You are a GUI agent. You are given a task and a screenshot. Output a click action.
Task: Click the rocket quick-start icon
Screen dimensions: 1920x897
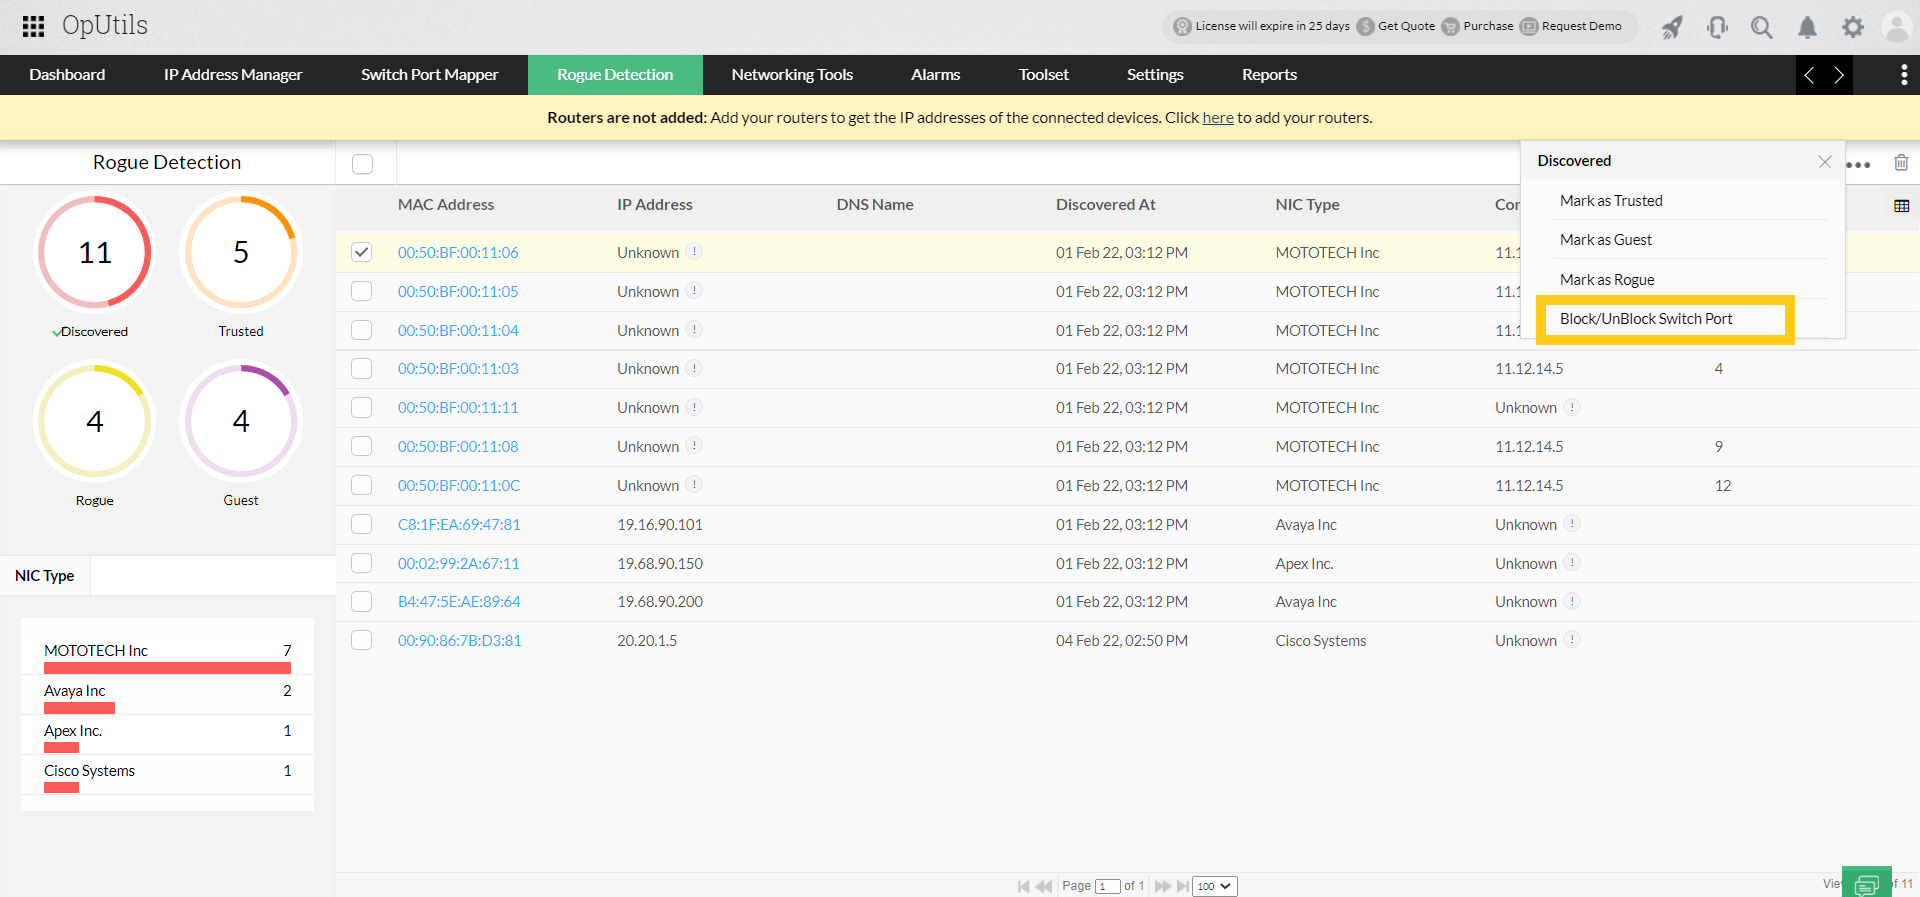click(1672, 27)
